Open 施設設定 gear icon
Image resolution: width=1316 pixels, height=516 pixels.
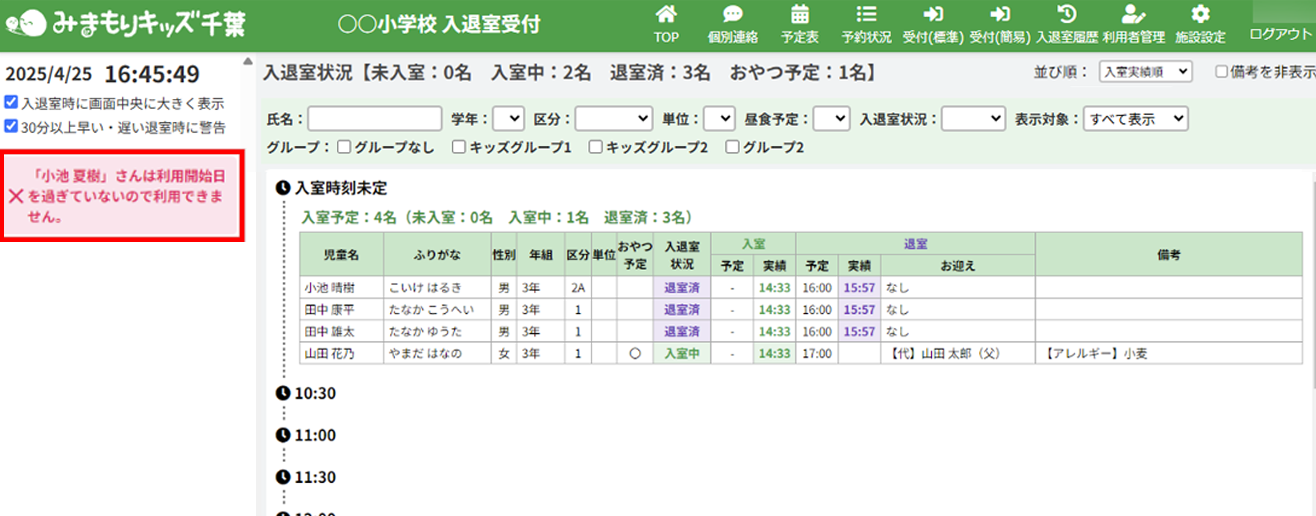[x=1200, y=15]
